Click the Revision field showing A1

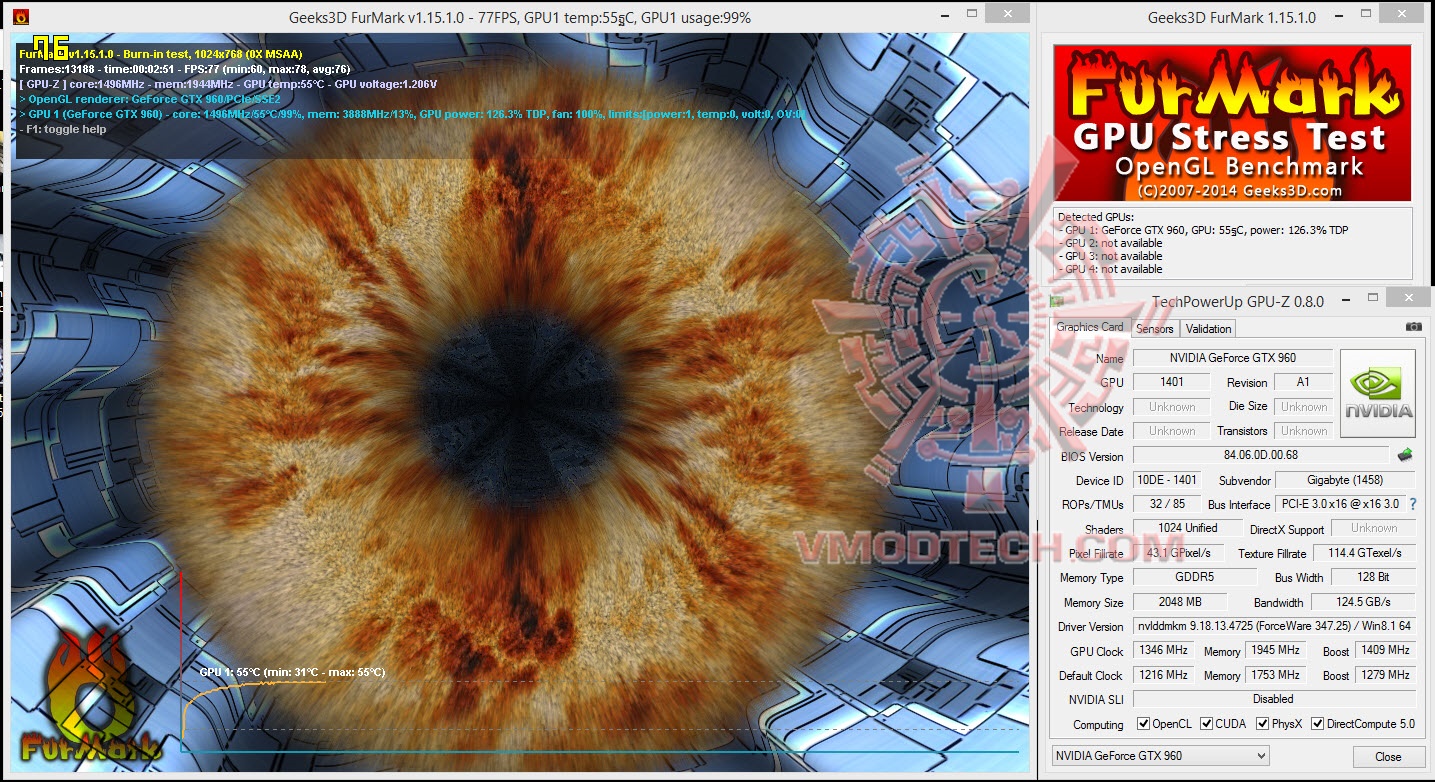click(x=1304, y=382)
